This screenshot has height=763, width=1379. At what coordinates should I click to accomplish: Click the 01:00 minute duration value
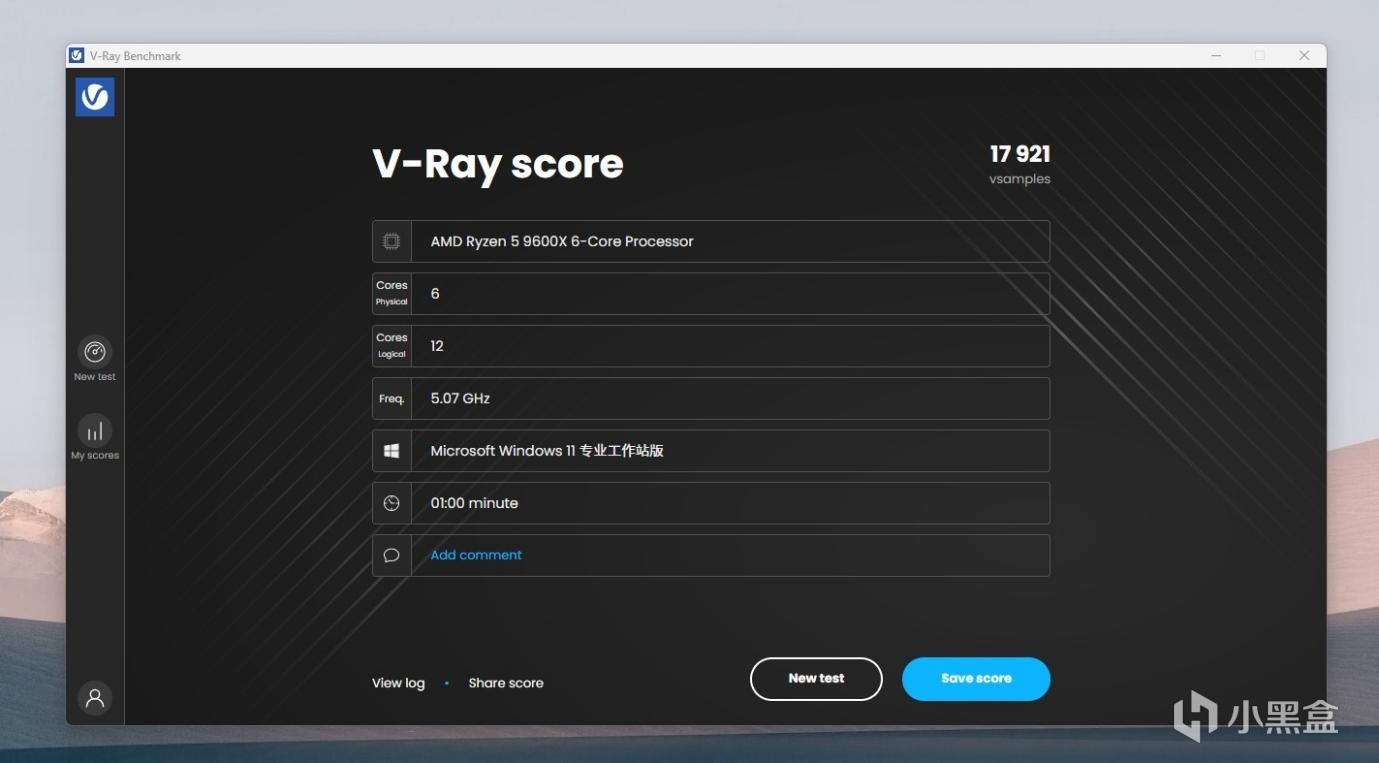pos(474,503)
